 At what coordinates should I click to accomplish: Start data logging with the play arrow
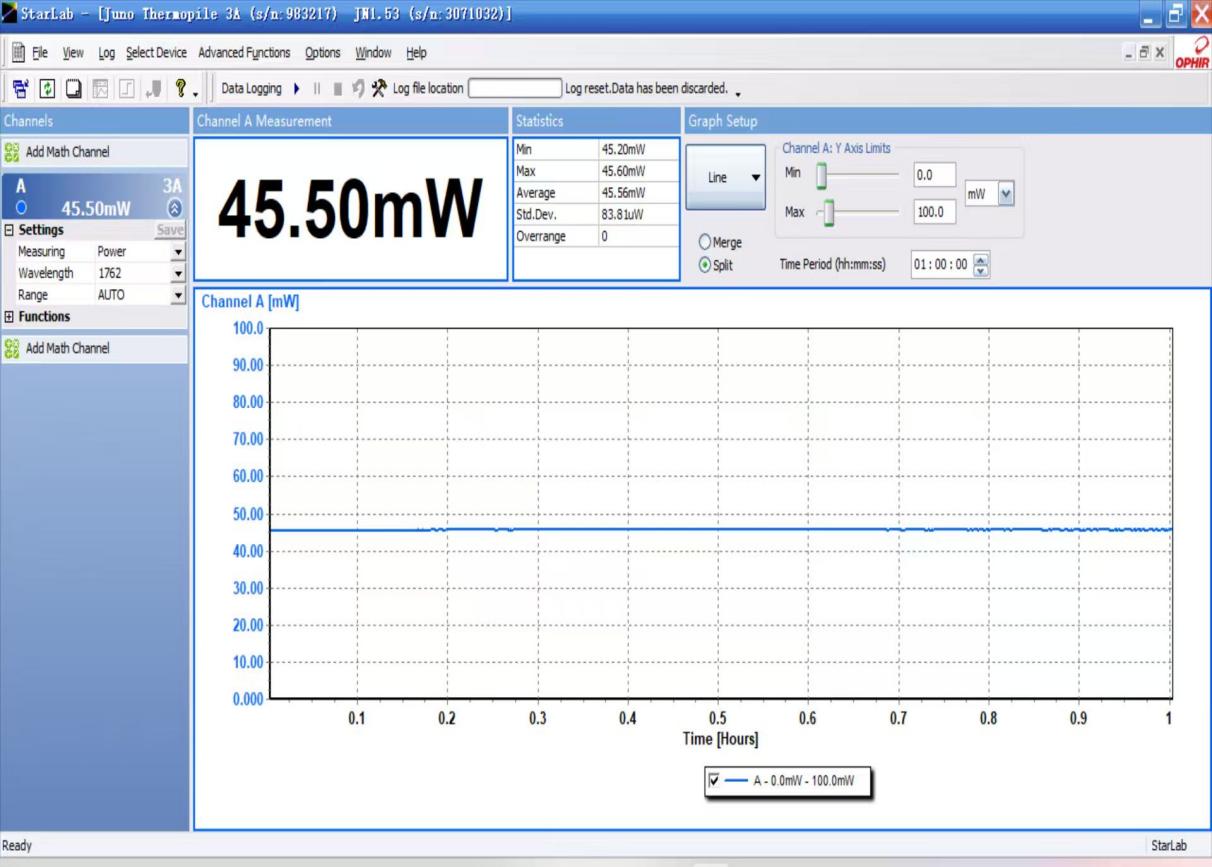[x=296, y=88]
